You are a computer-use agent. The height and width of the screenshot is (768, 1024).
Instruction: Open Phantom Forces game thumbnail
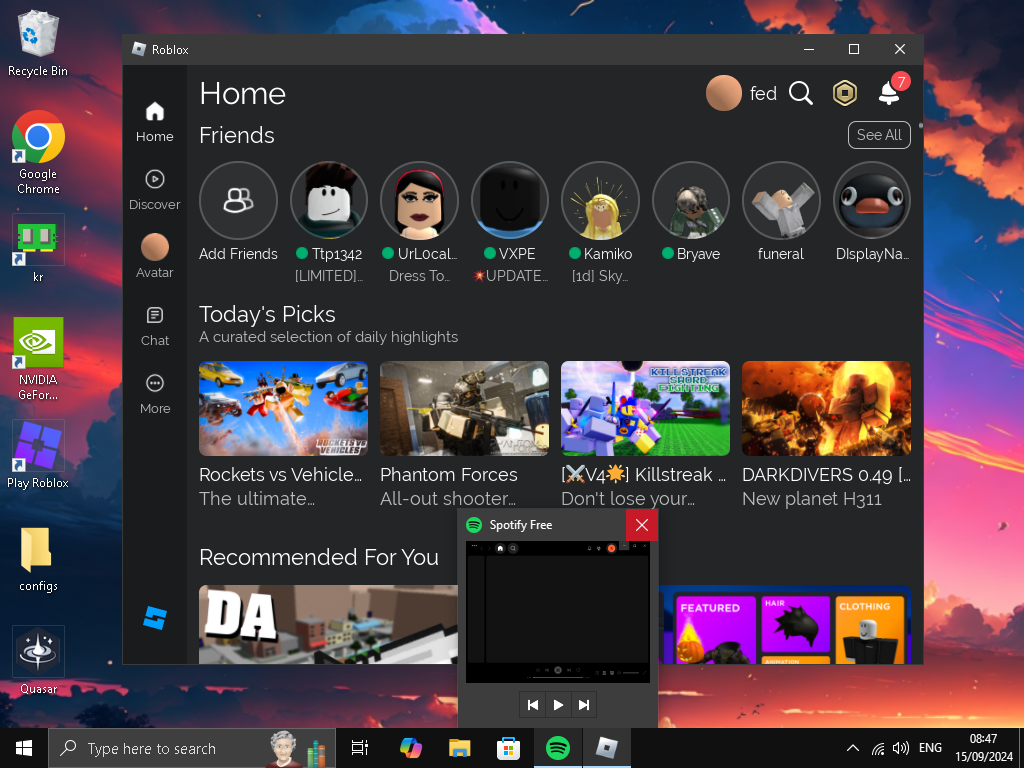click(464, 408)
